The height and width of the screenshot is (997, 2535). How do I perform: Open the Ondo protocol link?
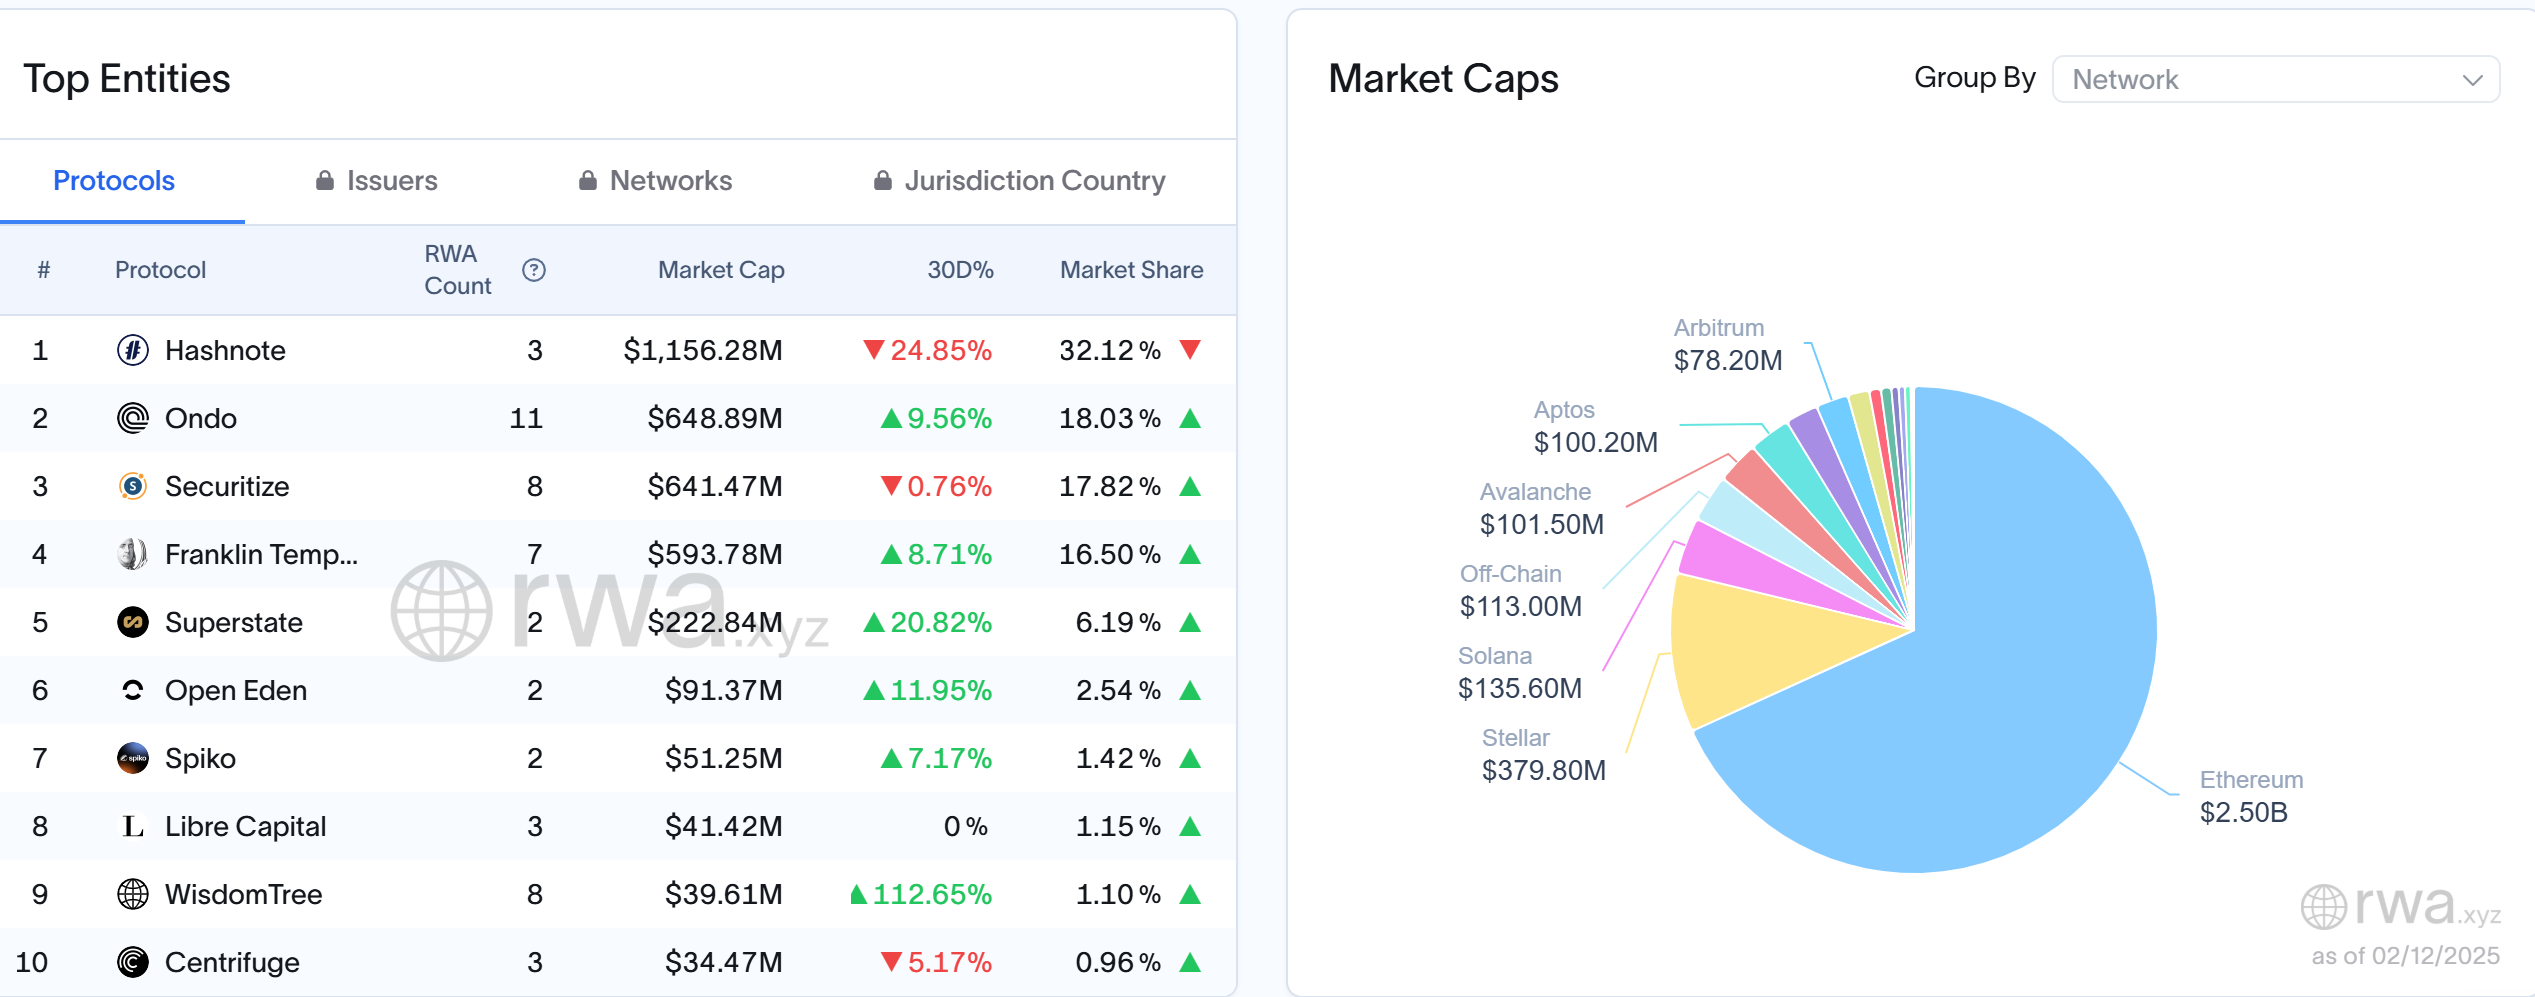(201, 418)
